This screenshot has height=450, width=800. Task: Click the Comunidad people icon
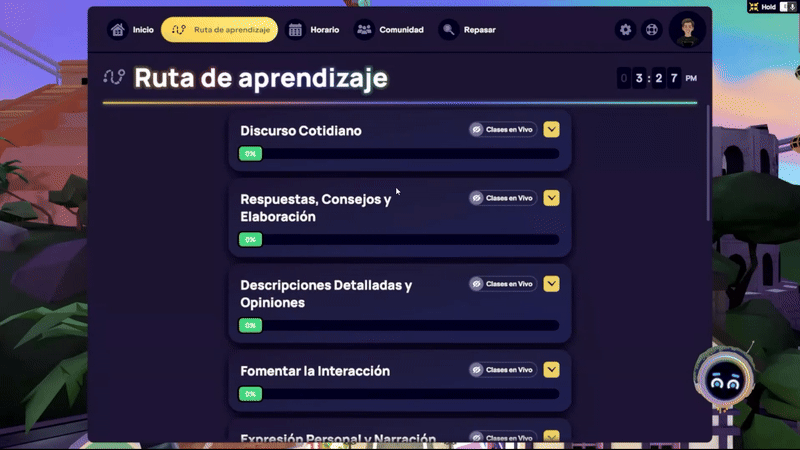(364, 30)
